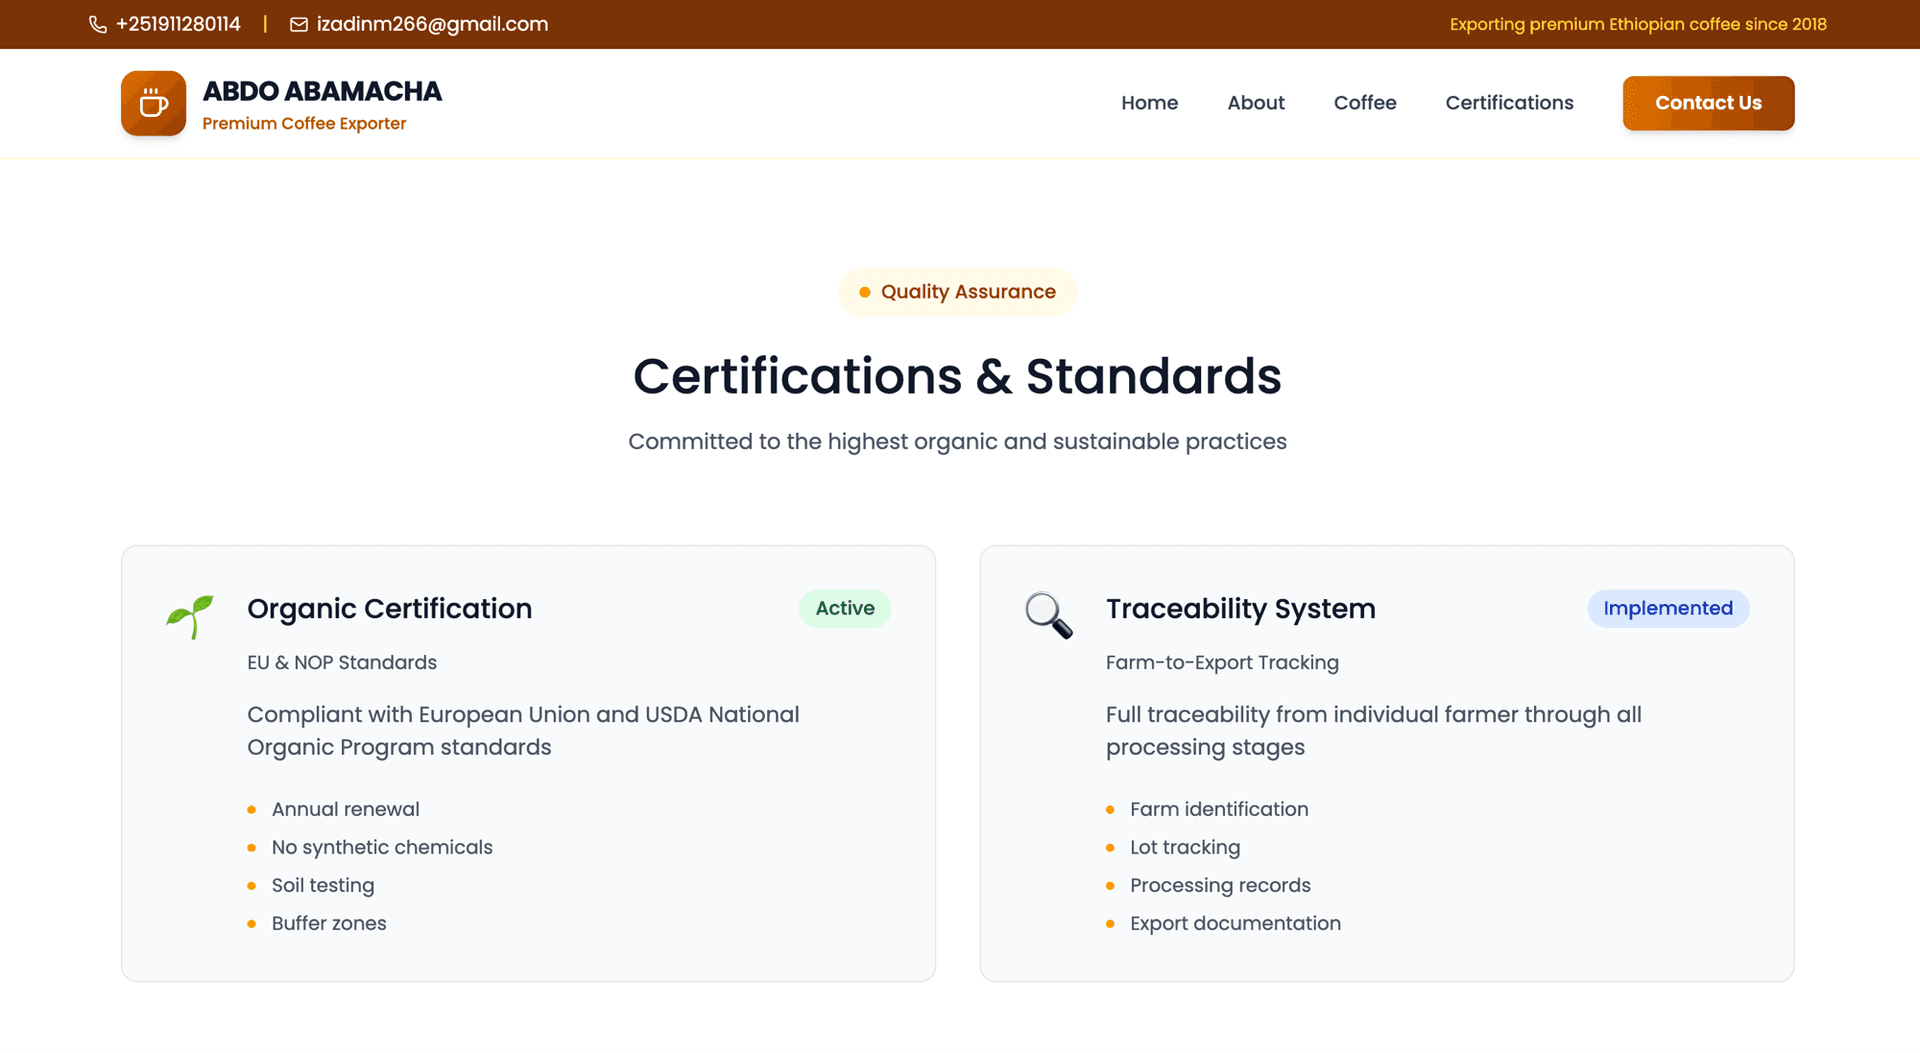
Task: Click 'Committed to the highest organic' subtitle
Action: tap(957, 442)
